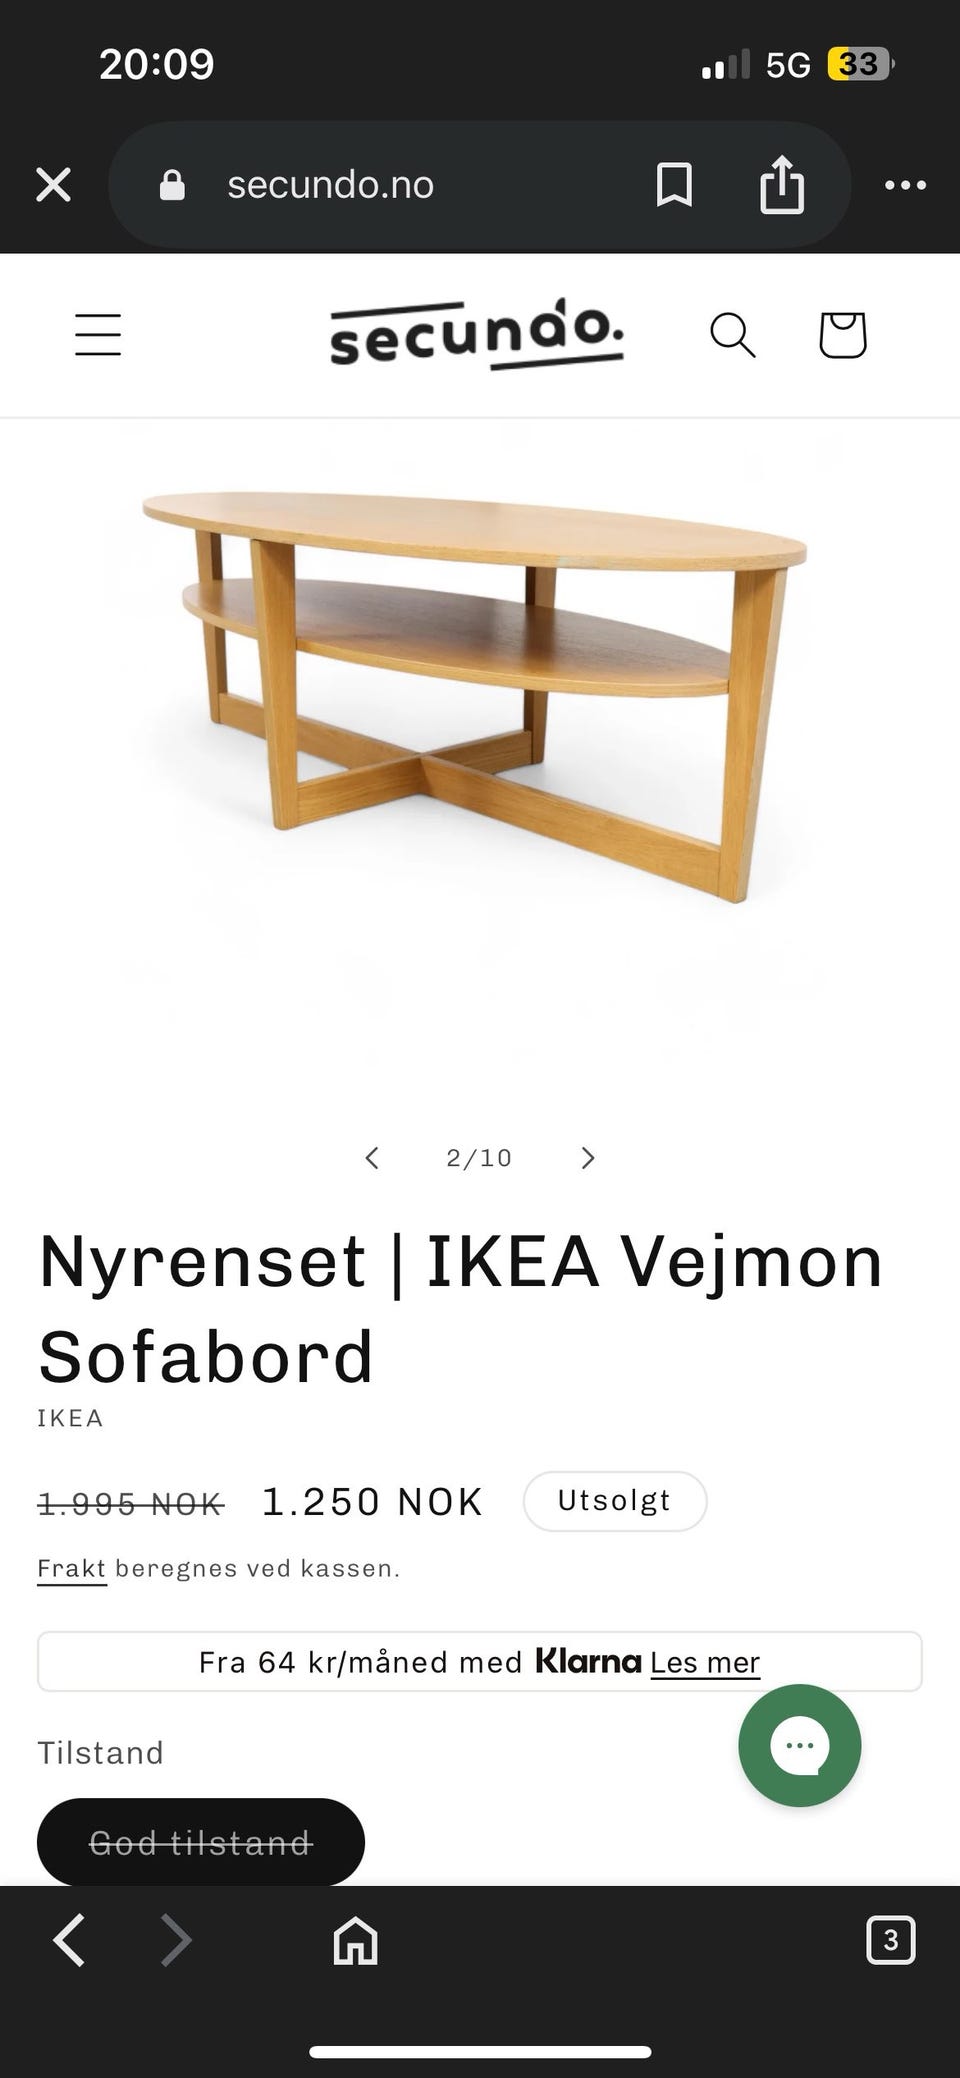
Task: Go to browser home icon
Action: 356,1941
